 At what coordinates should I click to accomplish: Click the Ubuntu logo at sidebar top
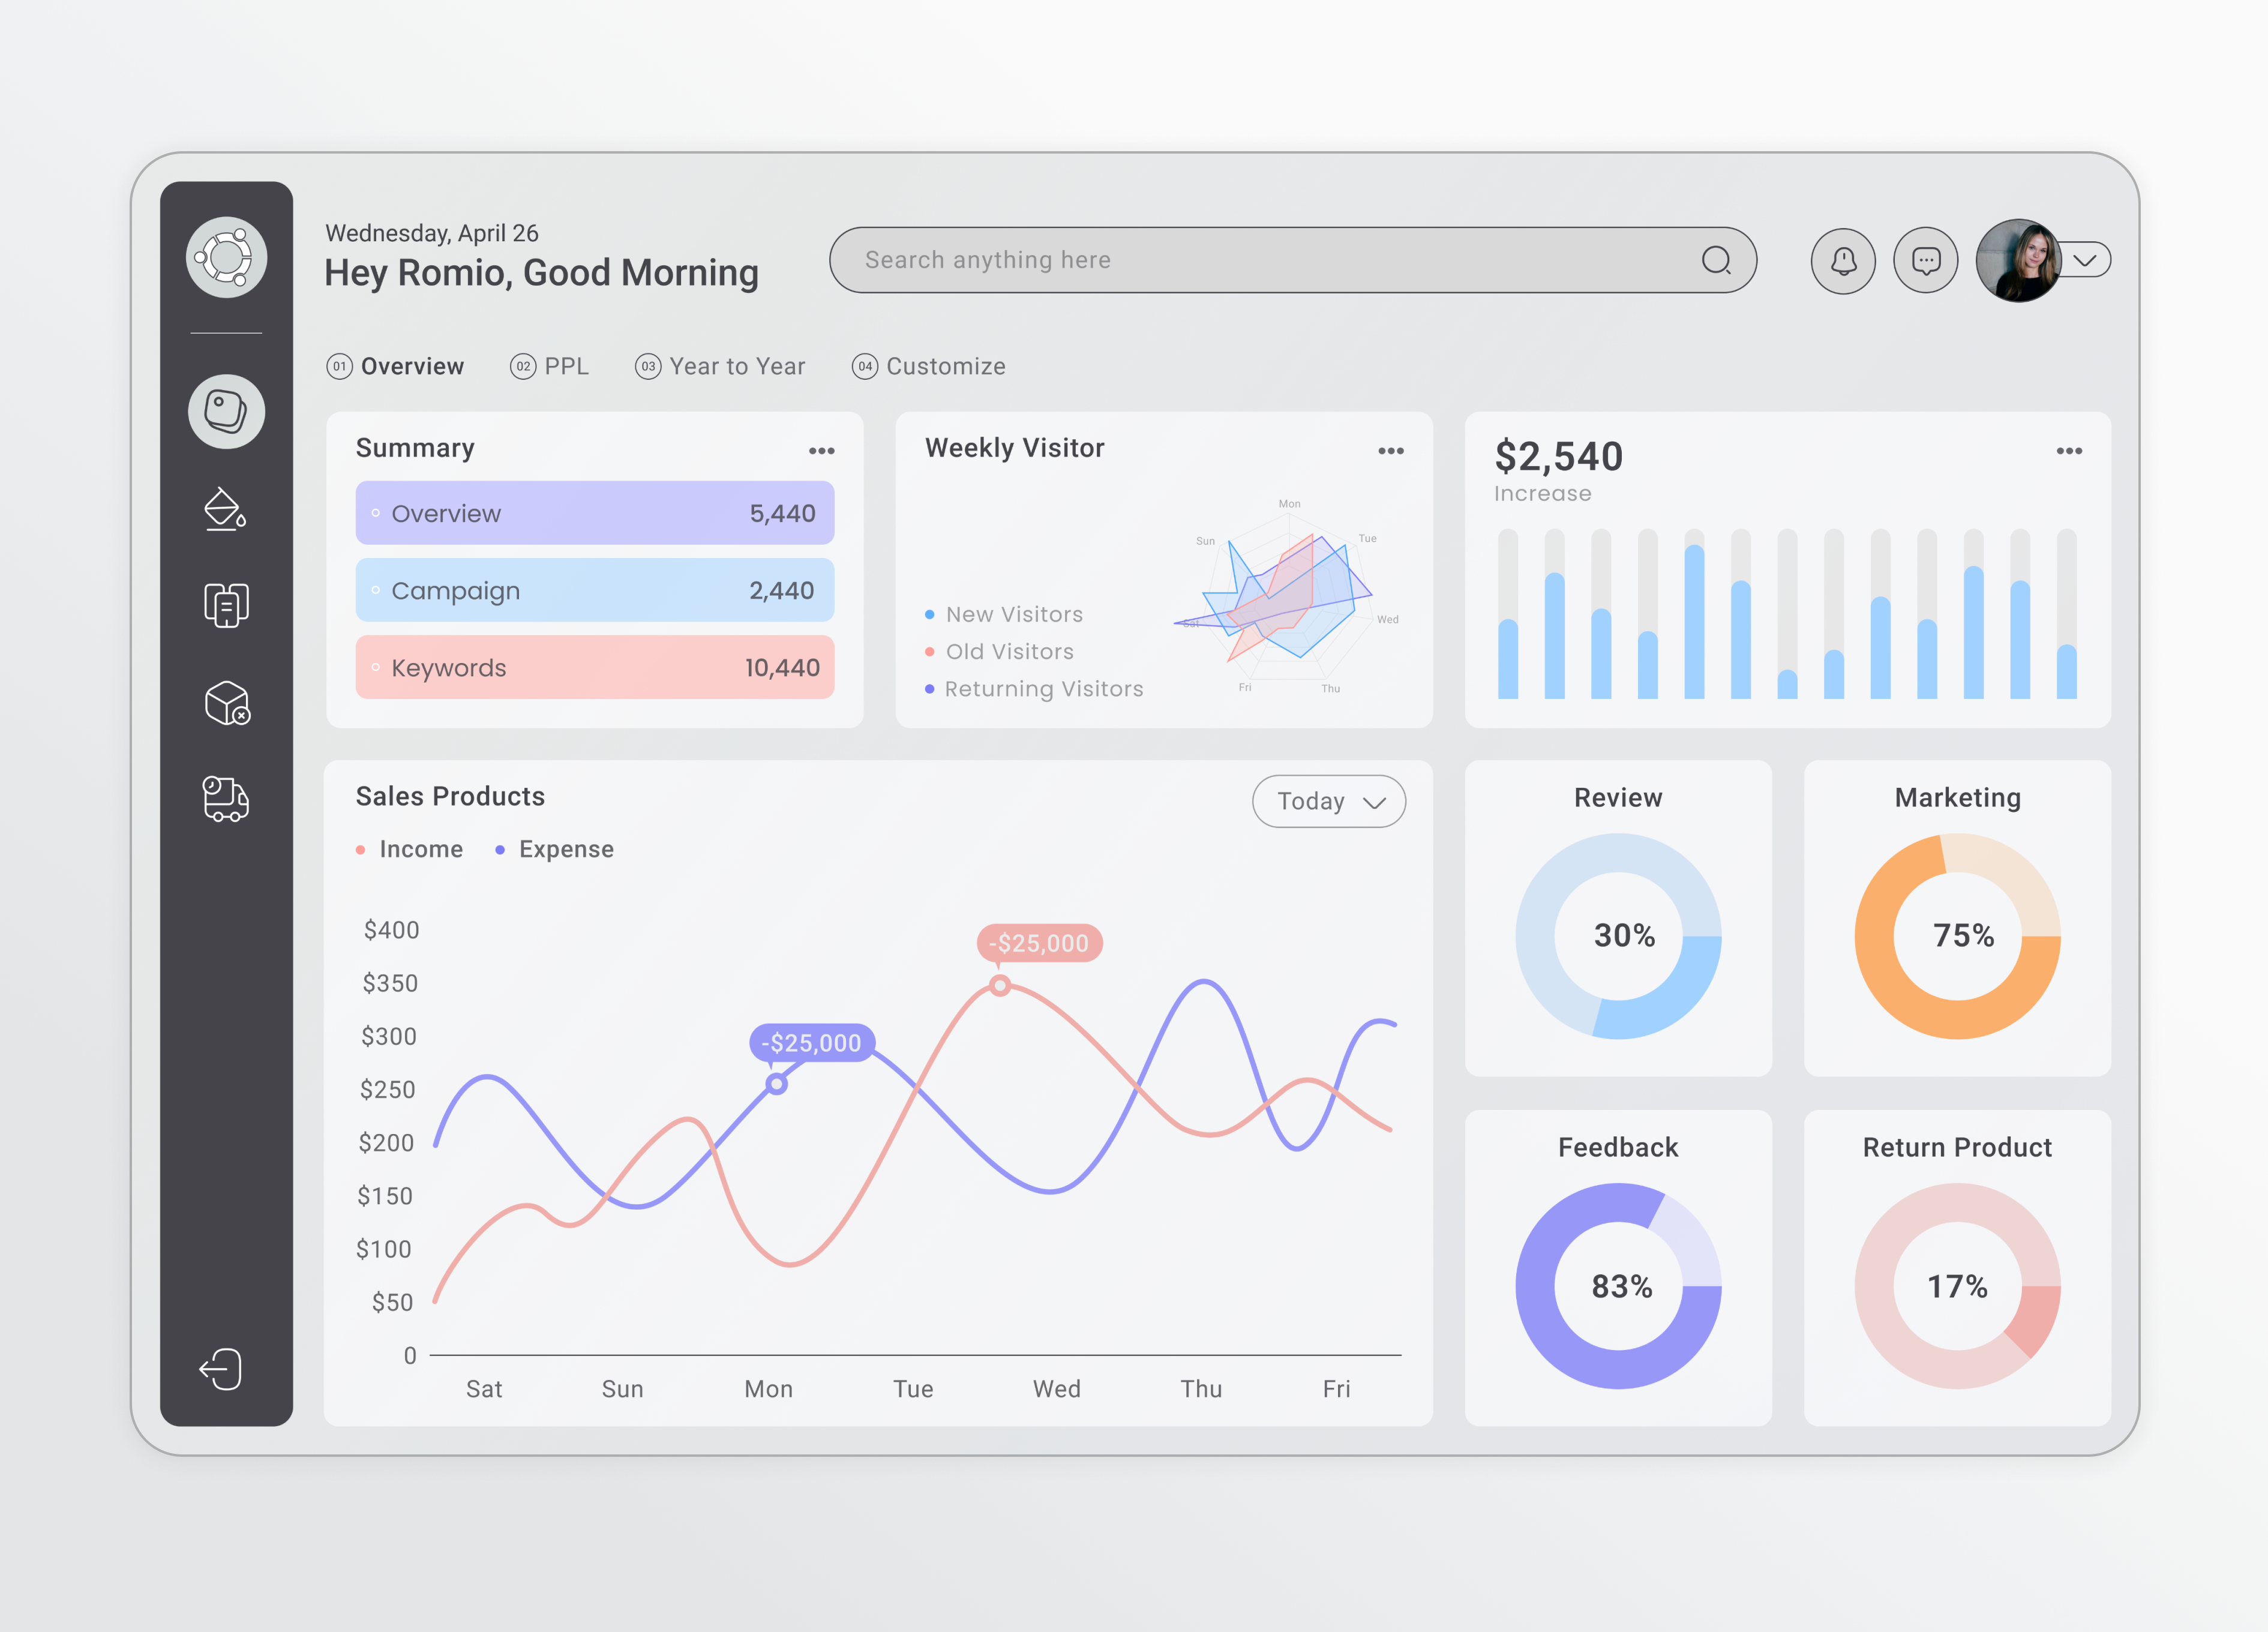point(225,257)
